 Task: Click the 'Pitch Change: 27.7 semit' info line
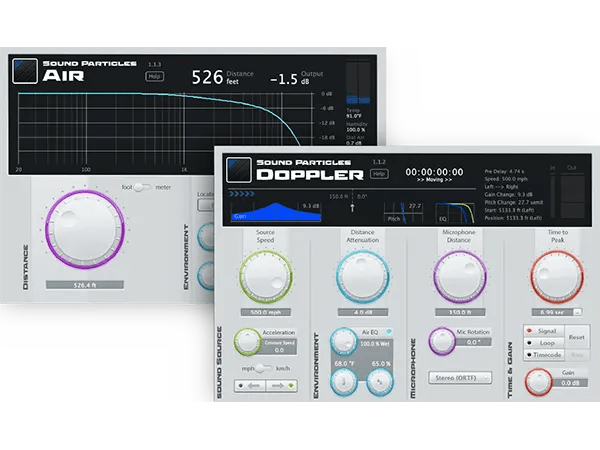(514, 202)
